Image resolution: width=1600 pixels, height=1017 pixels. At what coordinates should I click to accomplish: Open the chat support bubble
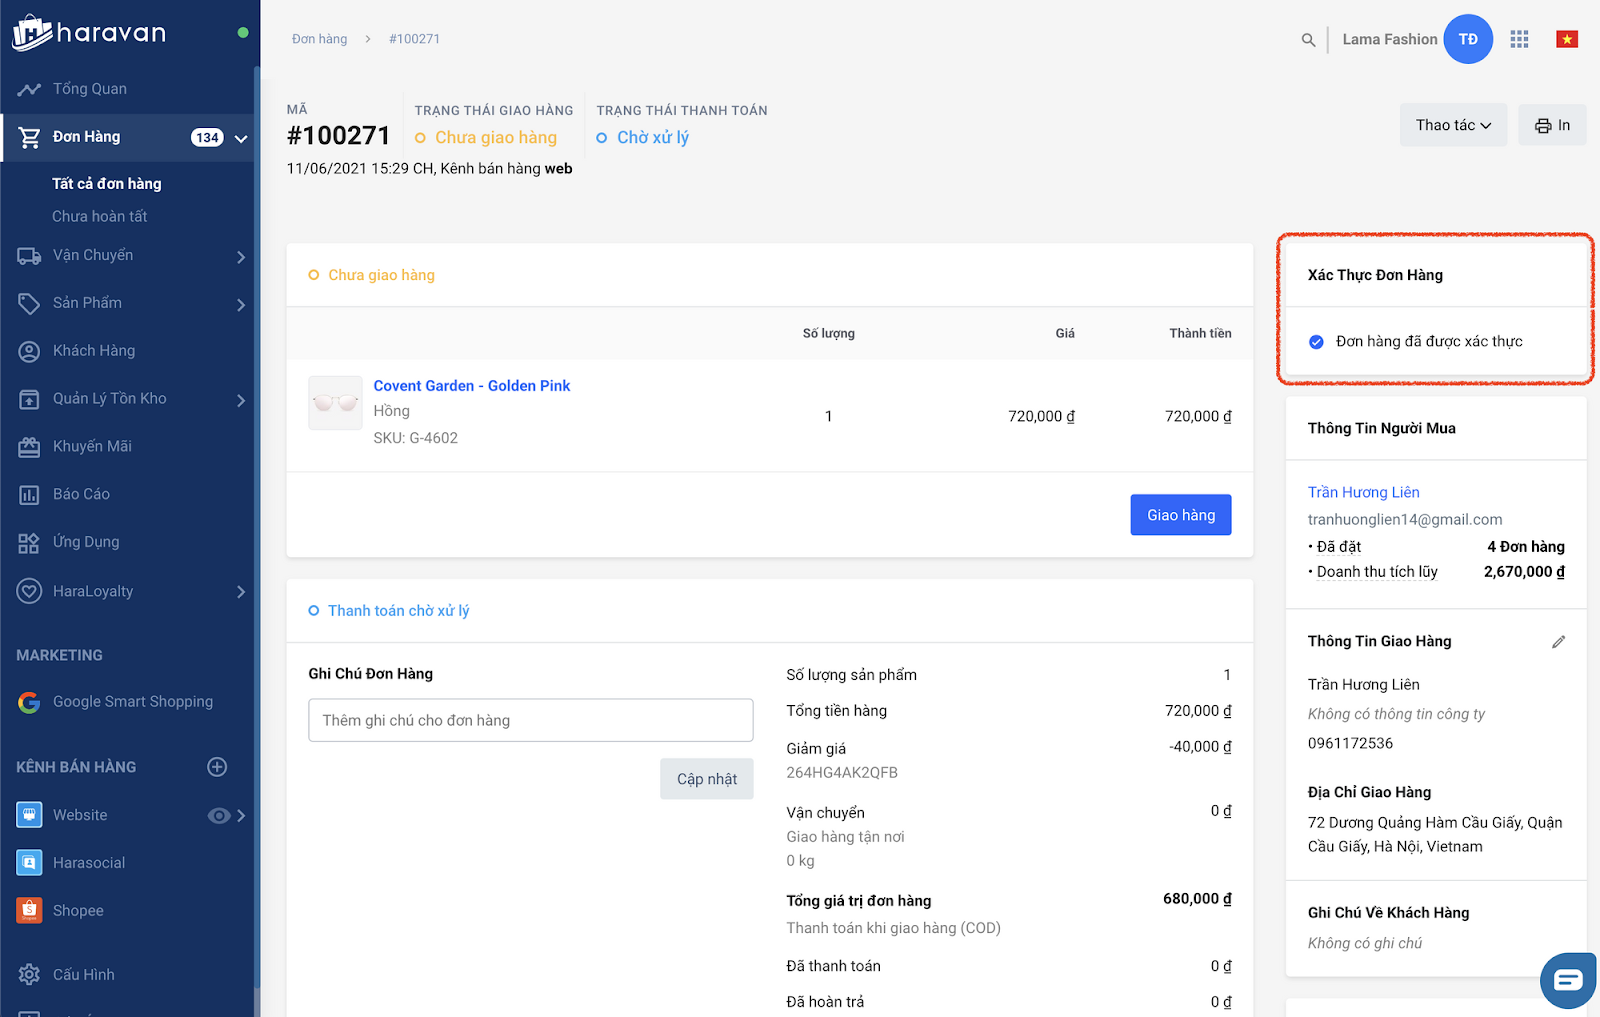click(x=1568, y=980)
